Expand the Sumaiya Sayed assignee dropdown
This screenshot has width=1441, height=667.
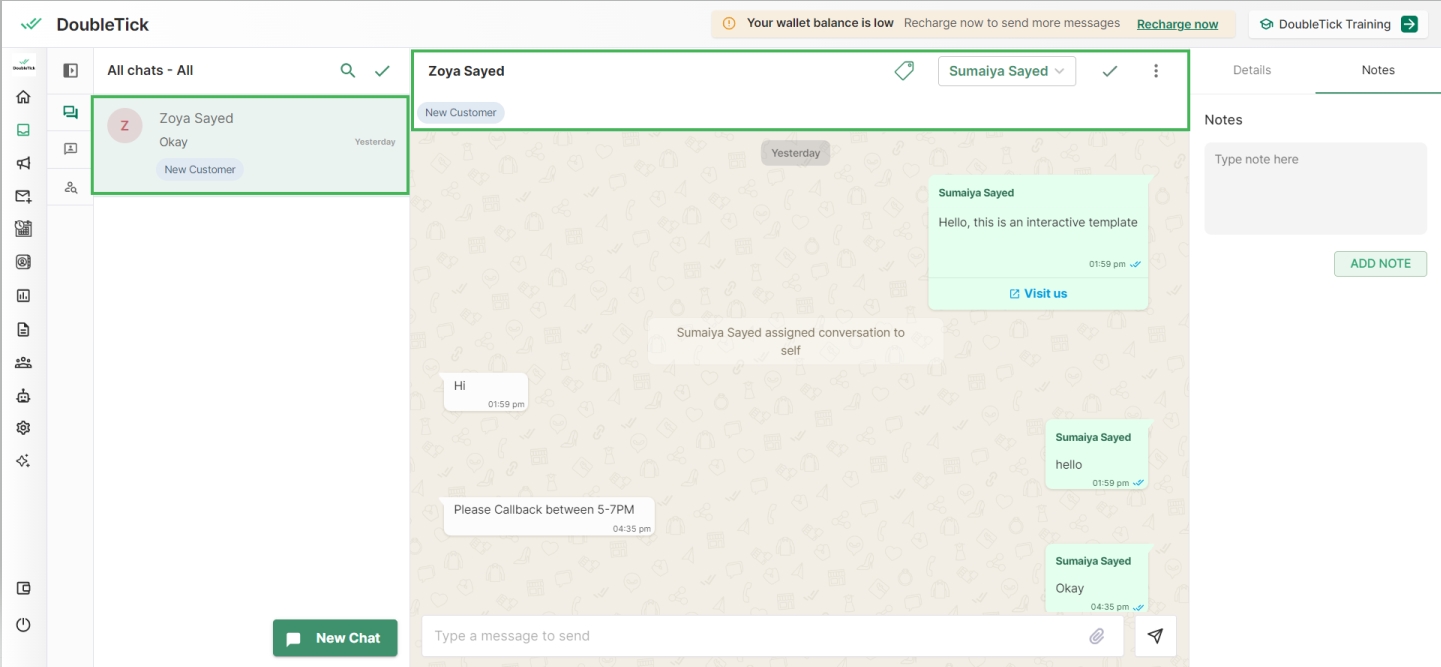(x=1006, y=71)
